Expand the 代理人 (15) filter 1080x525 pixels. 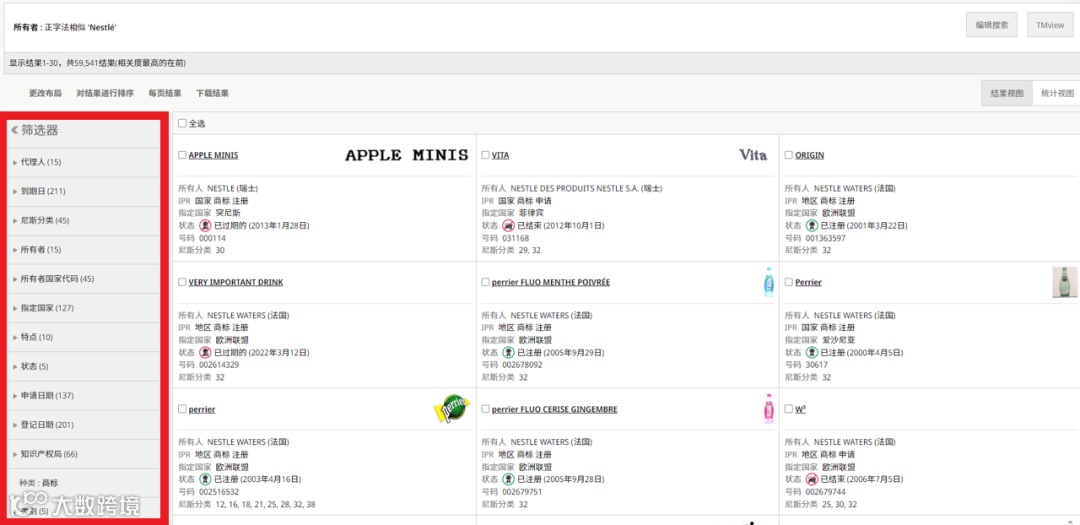point(40,162)
